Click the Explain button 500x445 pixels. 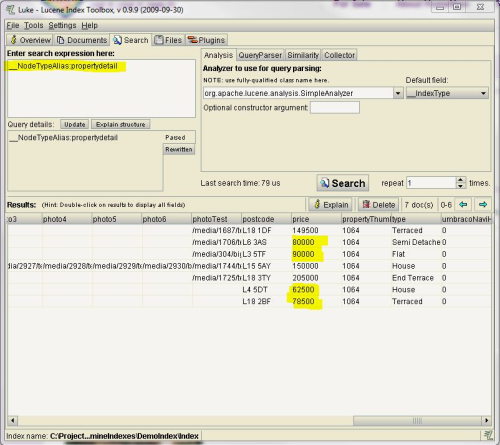point(331,205)
